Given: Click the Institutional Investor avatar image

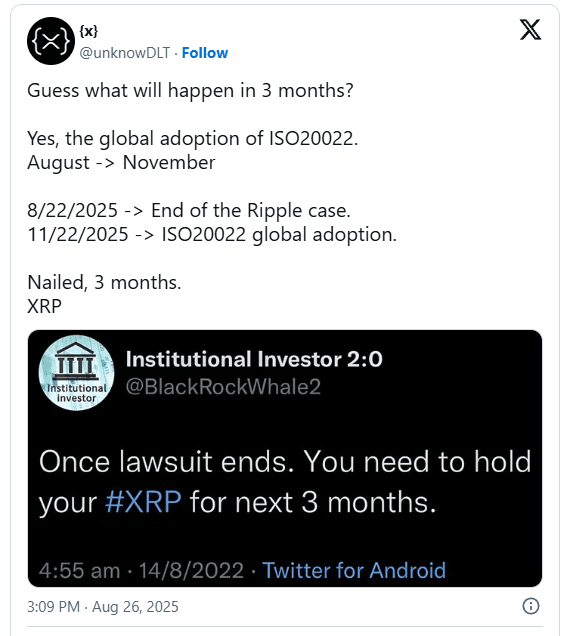Looking at the screenshot, I should [76, 373].
